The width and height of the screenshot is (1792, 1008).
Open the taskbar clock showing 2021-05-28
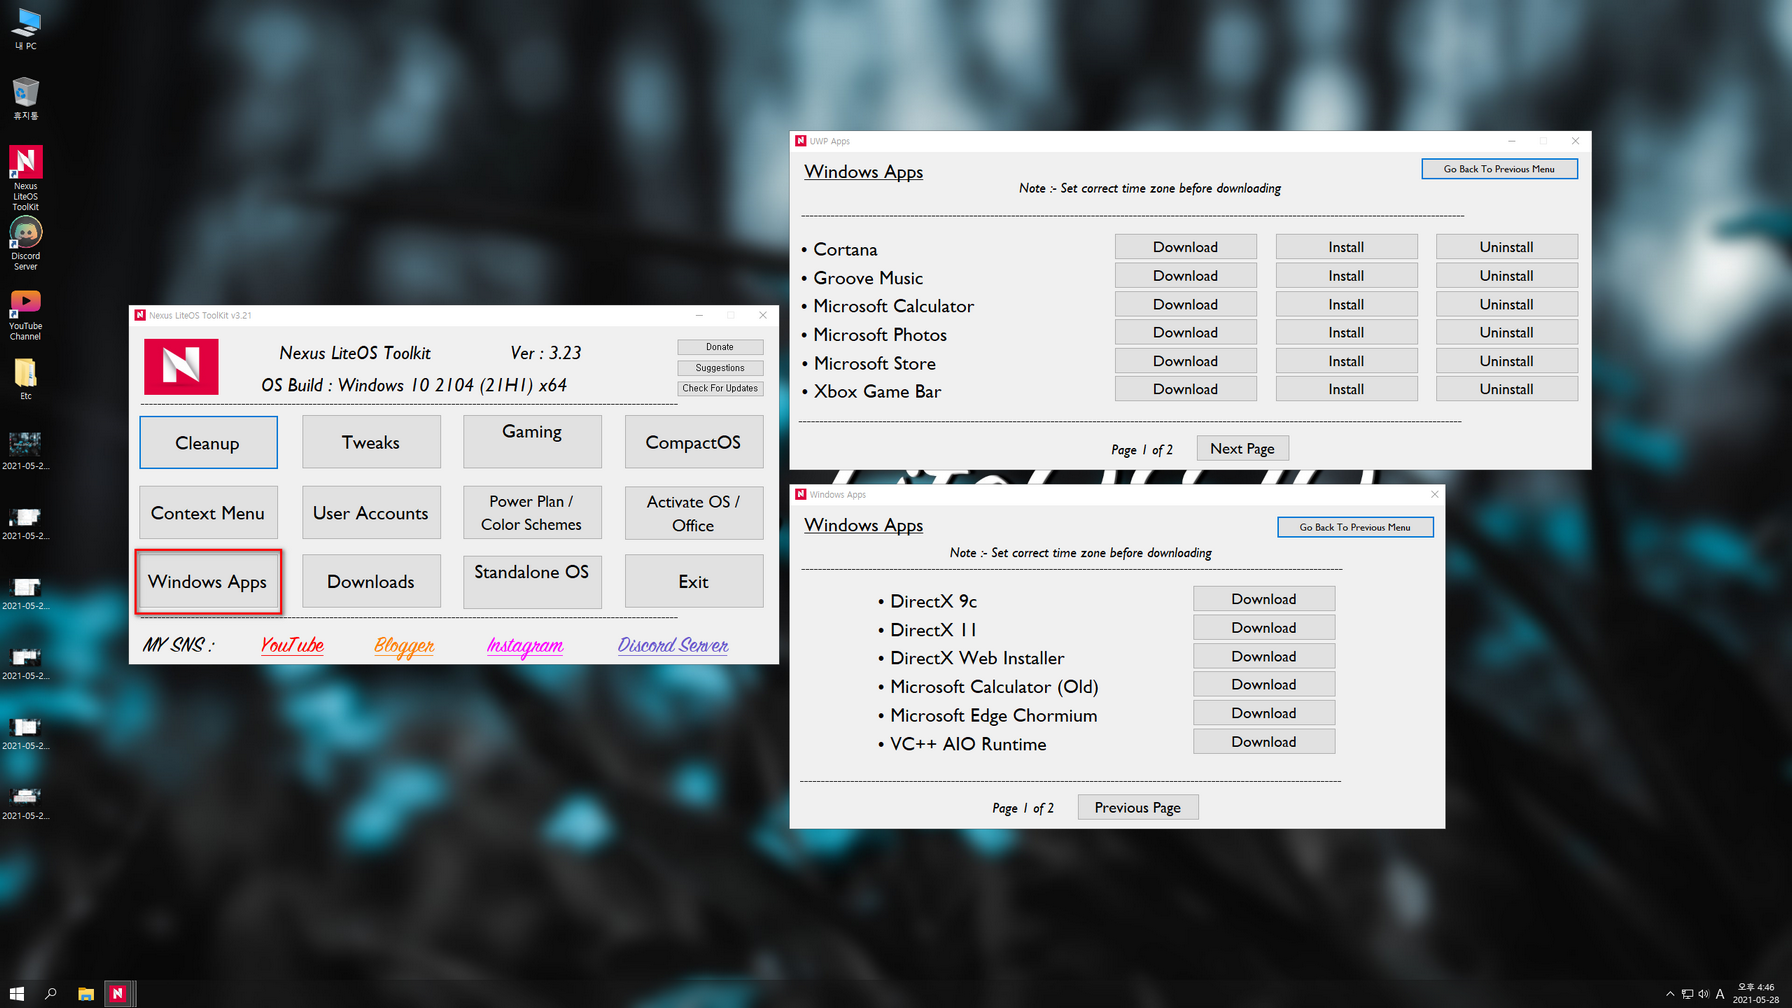pyautogui.click(x=1756, y=993)
